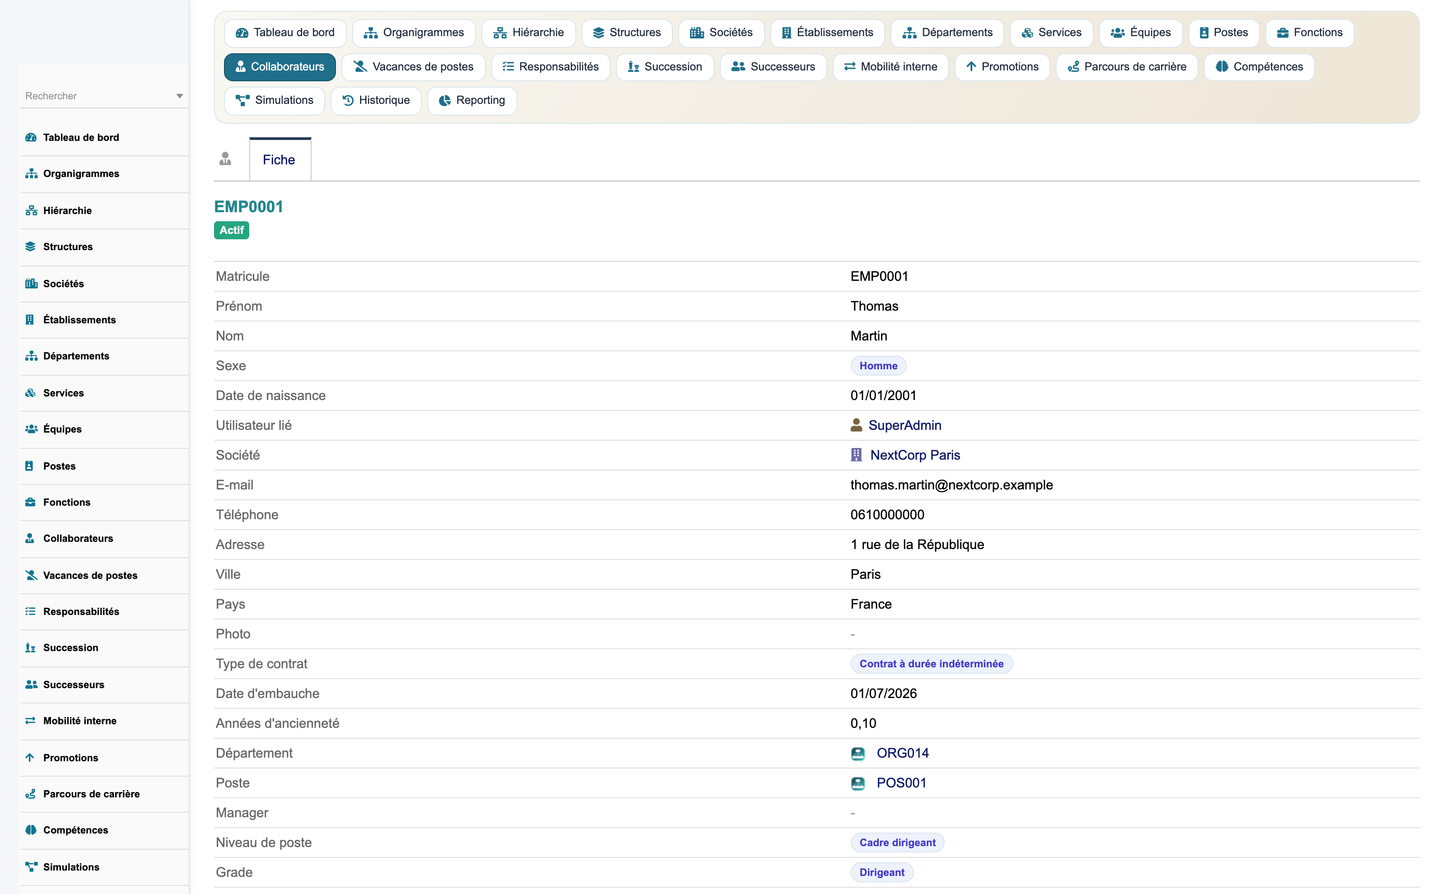This screenshot has height=894, width=1445.
Task: Open Postes in top navigation
Action: 1224,33
